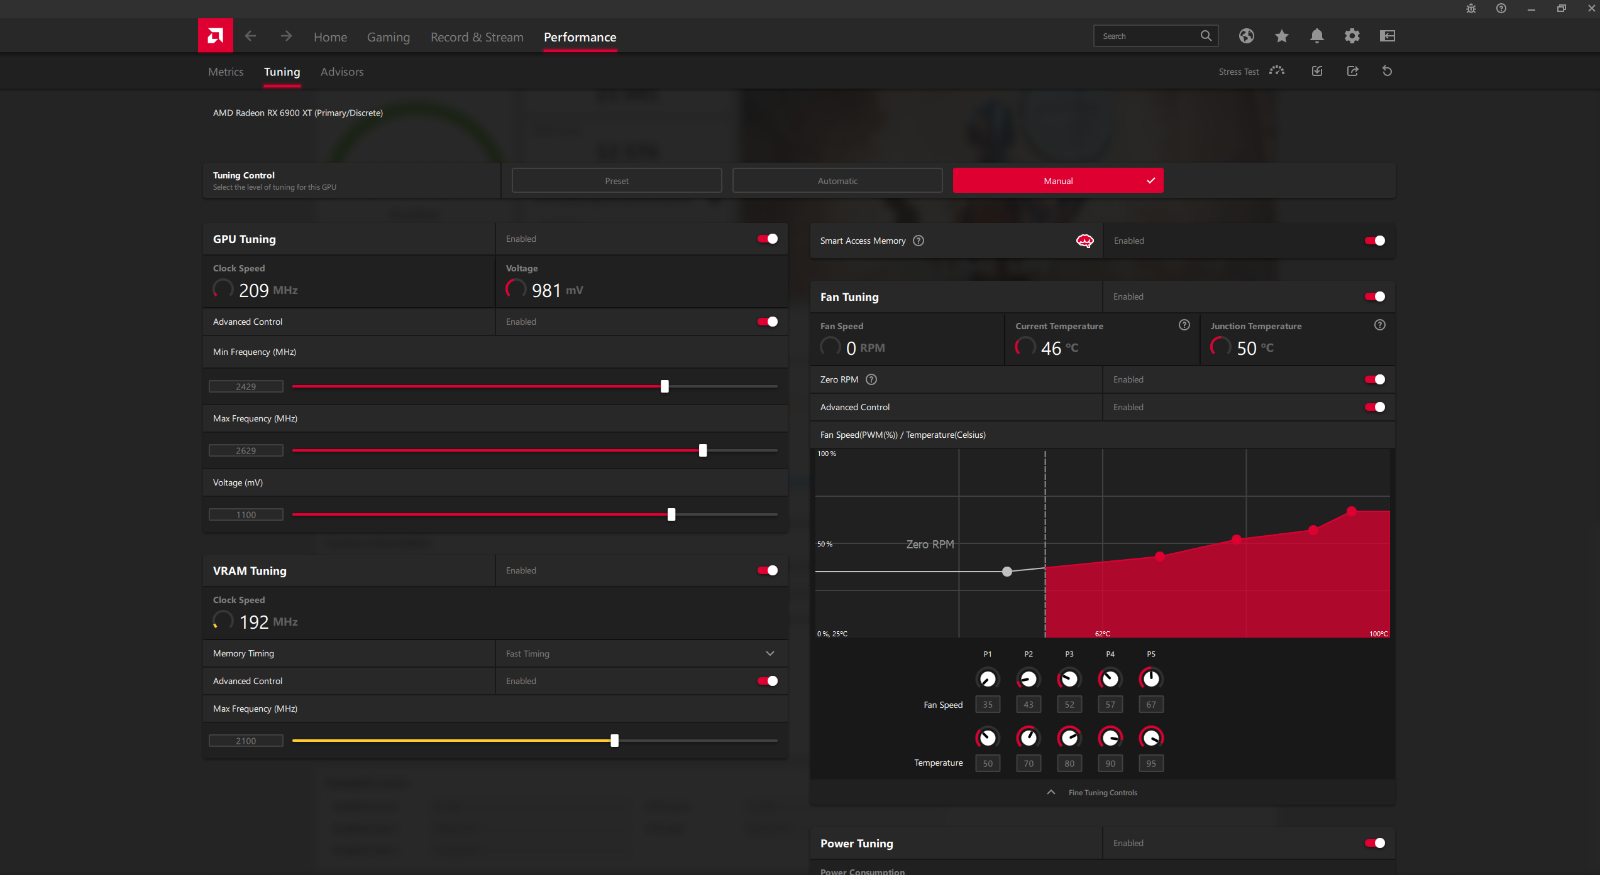Open notifications bell icon

1317,36
